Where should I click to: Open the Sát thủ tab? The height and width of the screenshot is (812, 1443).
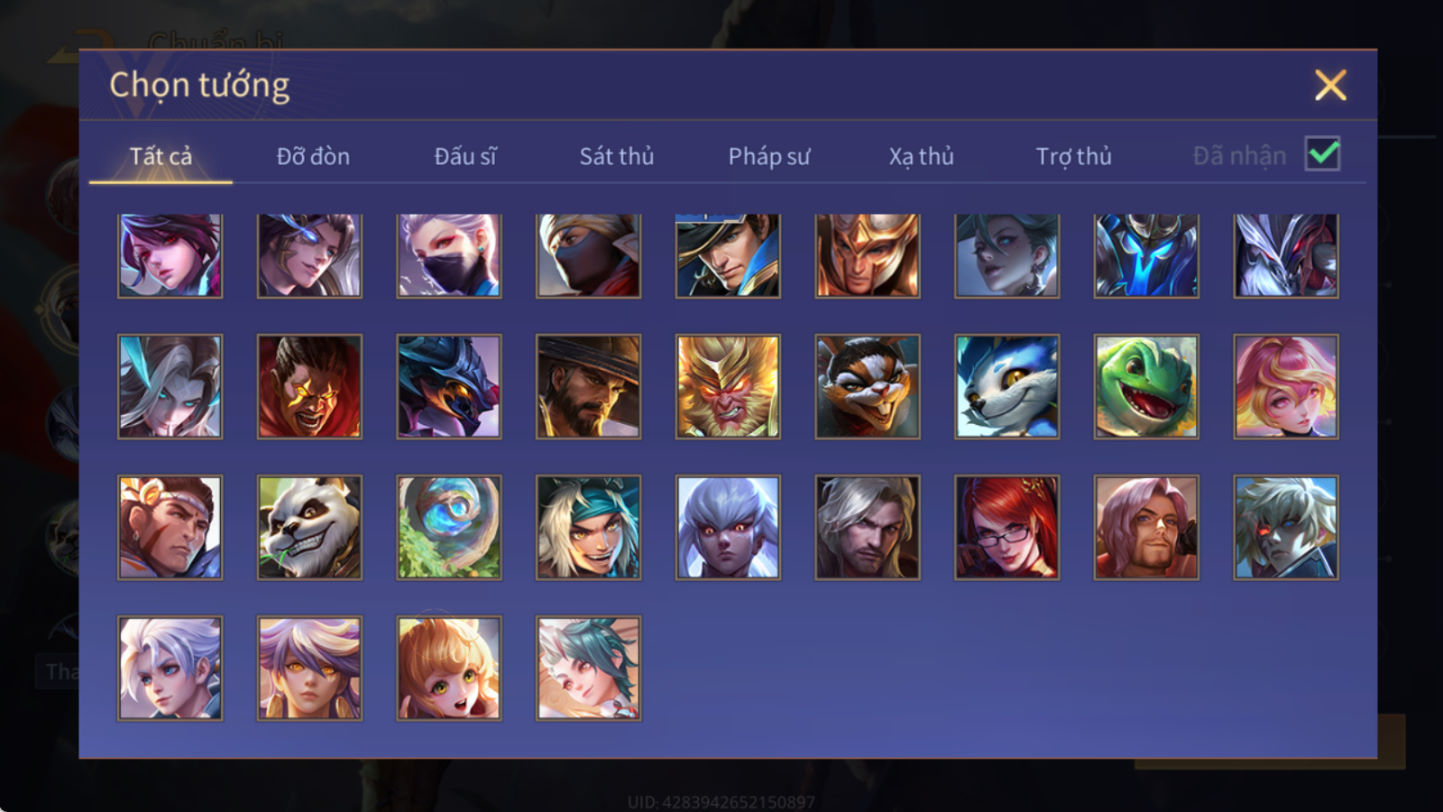tap(617, 156)
